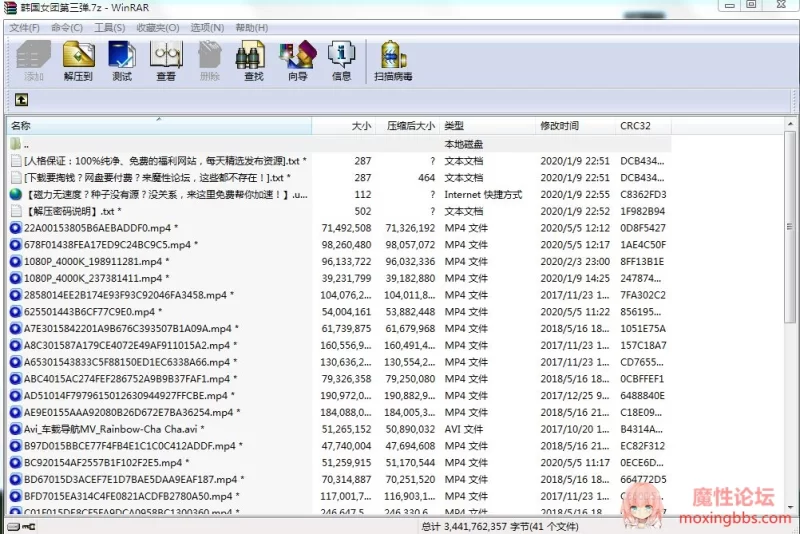Click the WinRAR title bar app icon
800x534 pixels.
pyautogui.click(x=10, y=8)
